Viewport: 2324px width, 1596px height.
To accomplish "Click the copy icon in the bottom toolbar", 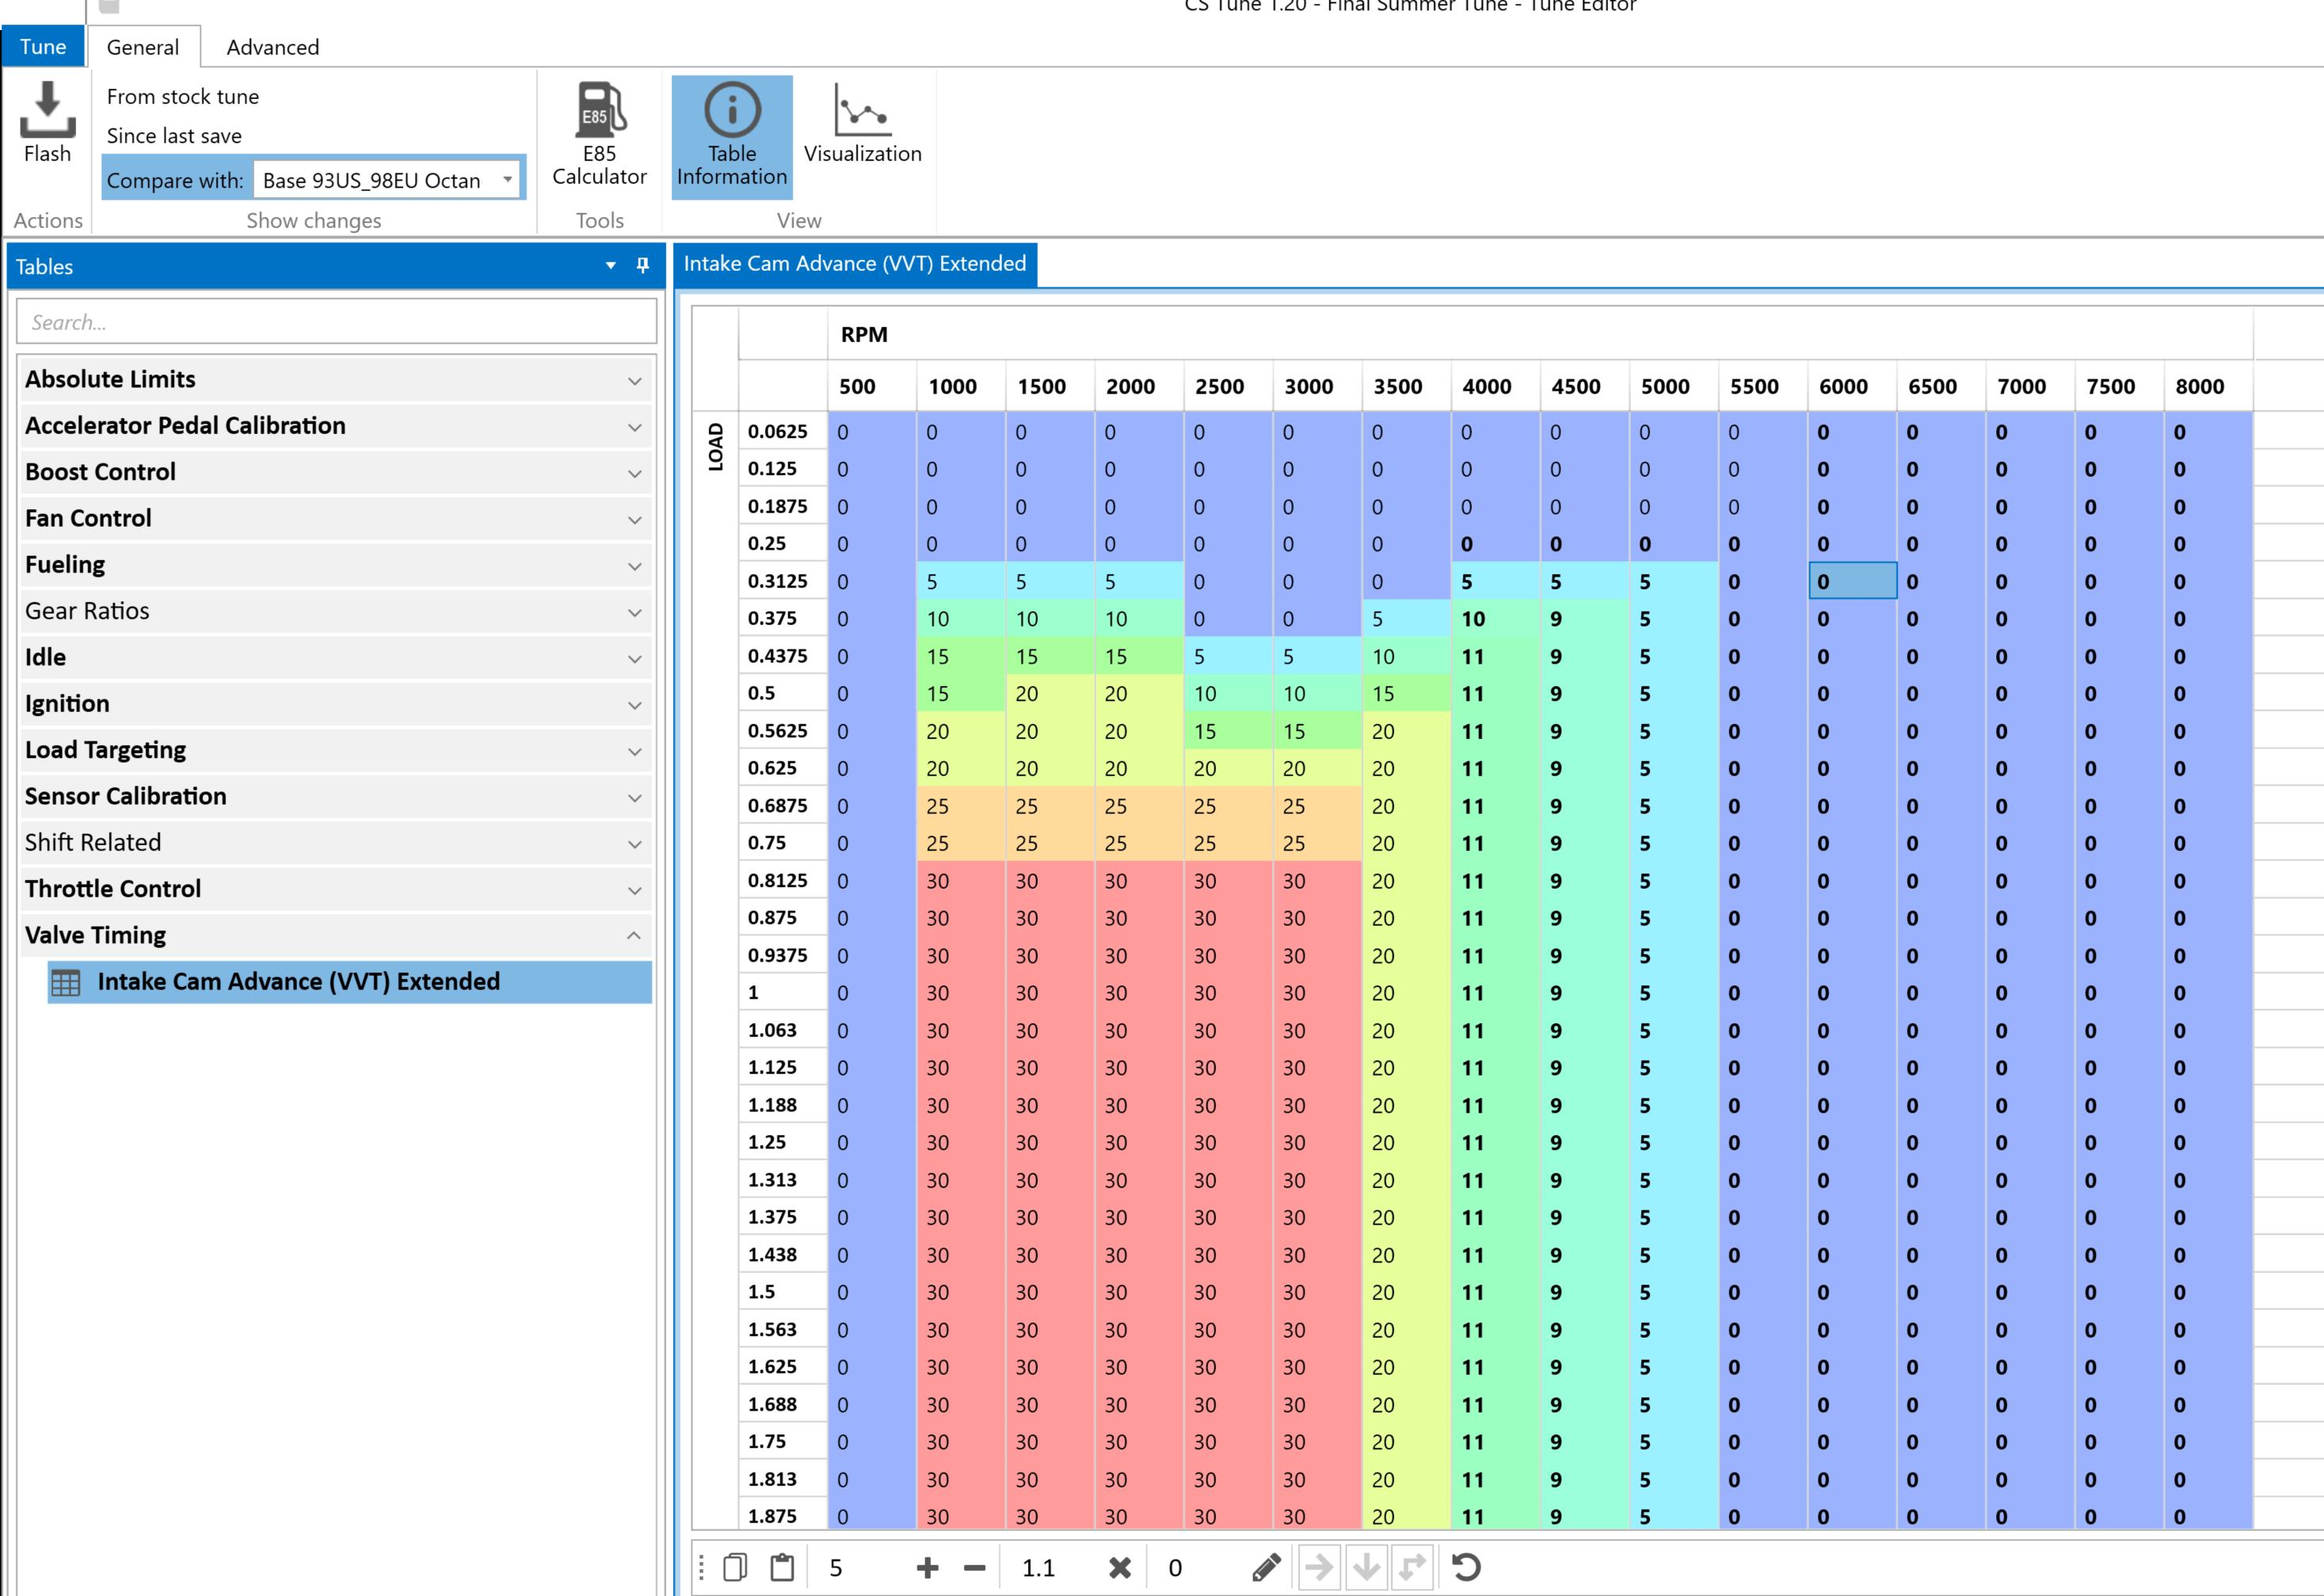I will pyautogui.click(x=735, y=1567).
